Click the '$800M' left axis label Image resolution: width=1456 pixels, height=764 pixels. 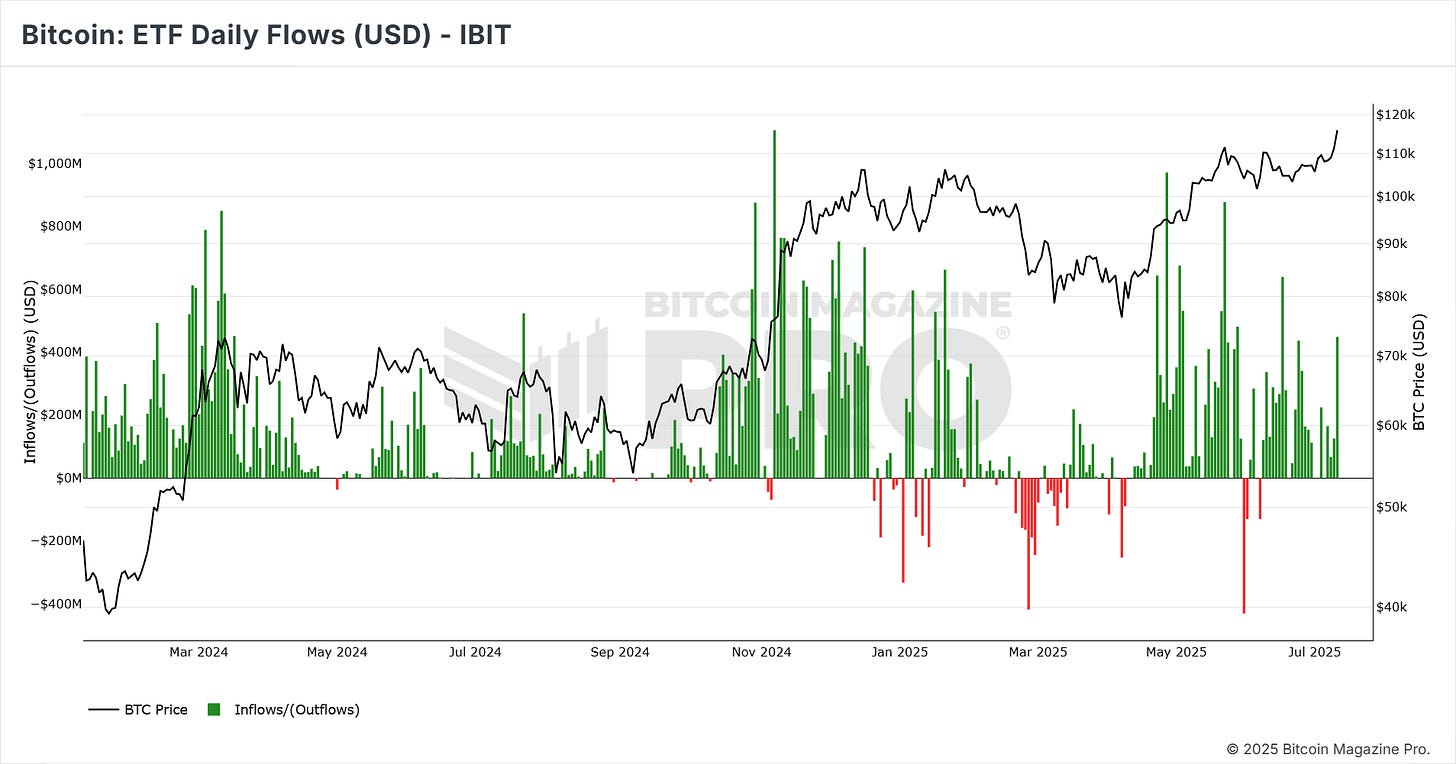61,226
